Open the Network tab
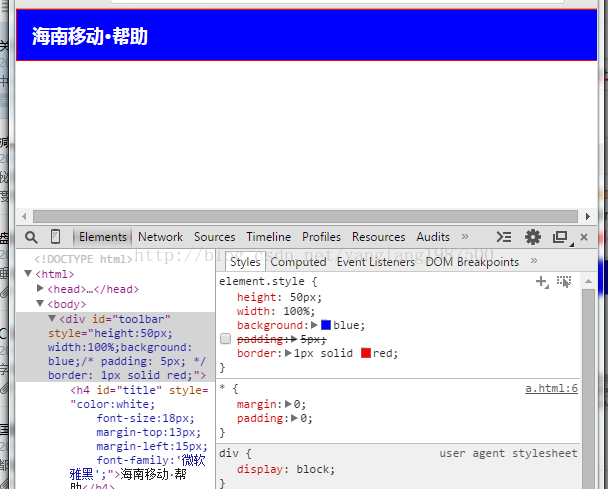The height and width of the screenshot is (489, 608). (x=160, y=237)
